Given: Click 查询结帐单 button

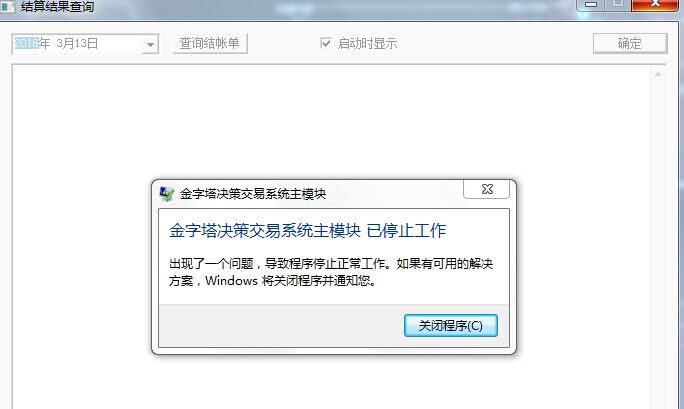Looking at the screenshot, I should coord(210,43).
